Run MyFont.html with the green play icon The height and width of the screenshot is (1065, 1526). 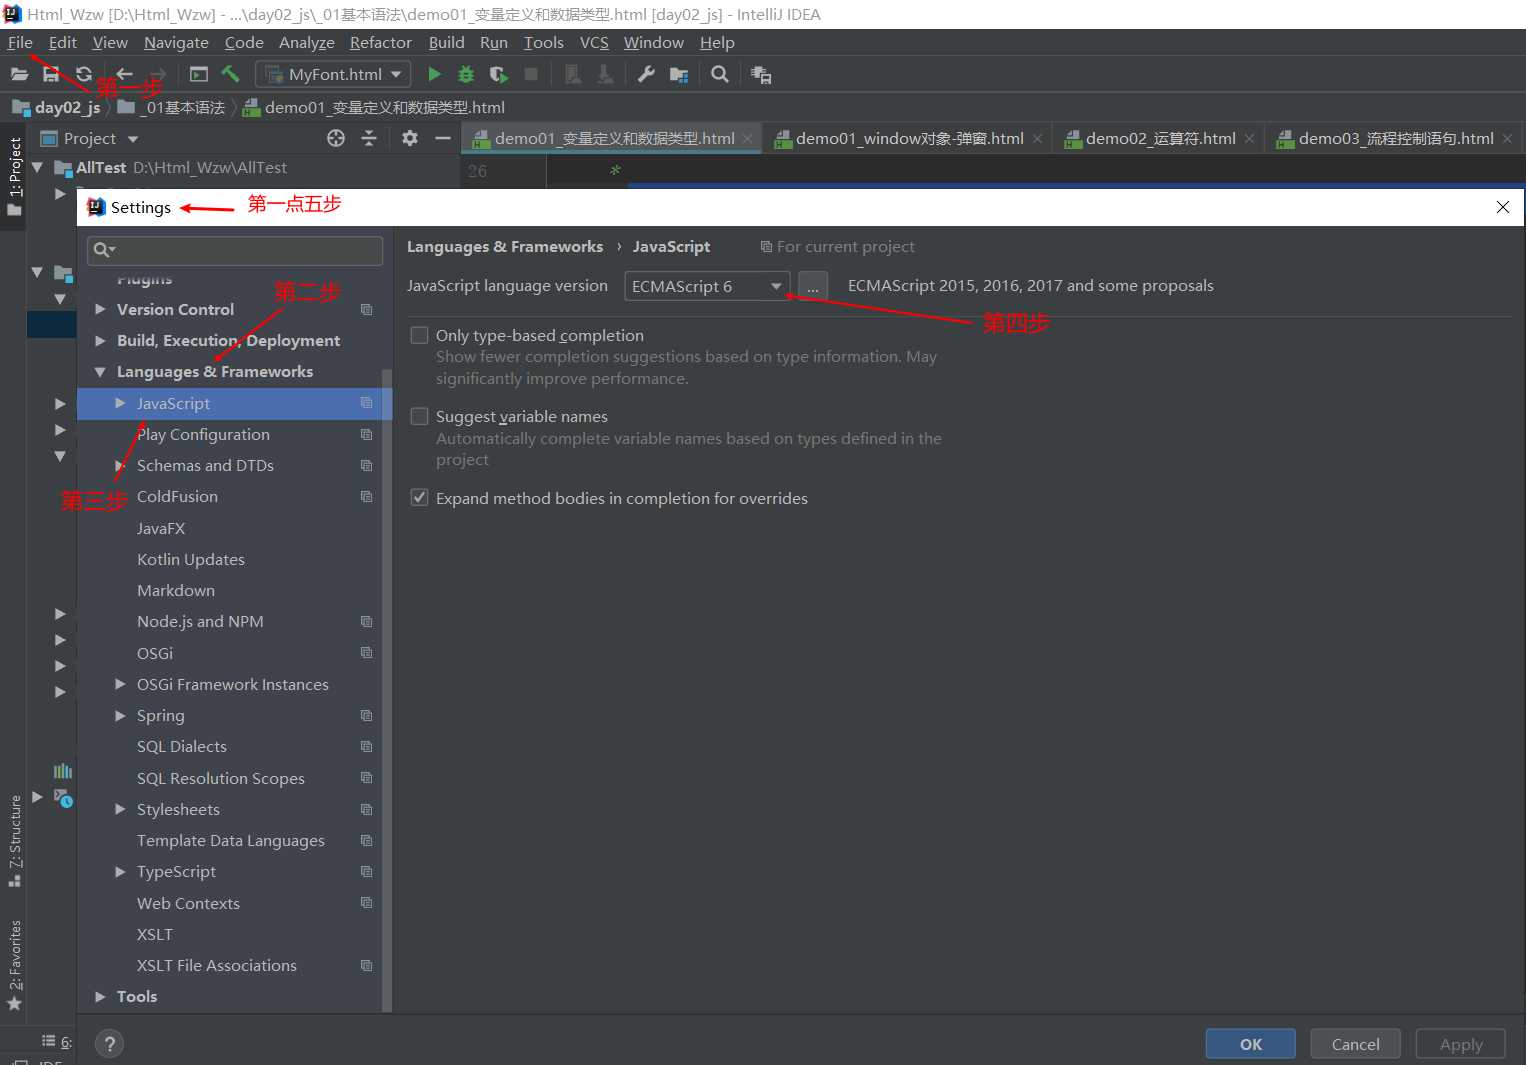434,74
